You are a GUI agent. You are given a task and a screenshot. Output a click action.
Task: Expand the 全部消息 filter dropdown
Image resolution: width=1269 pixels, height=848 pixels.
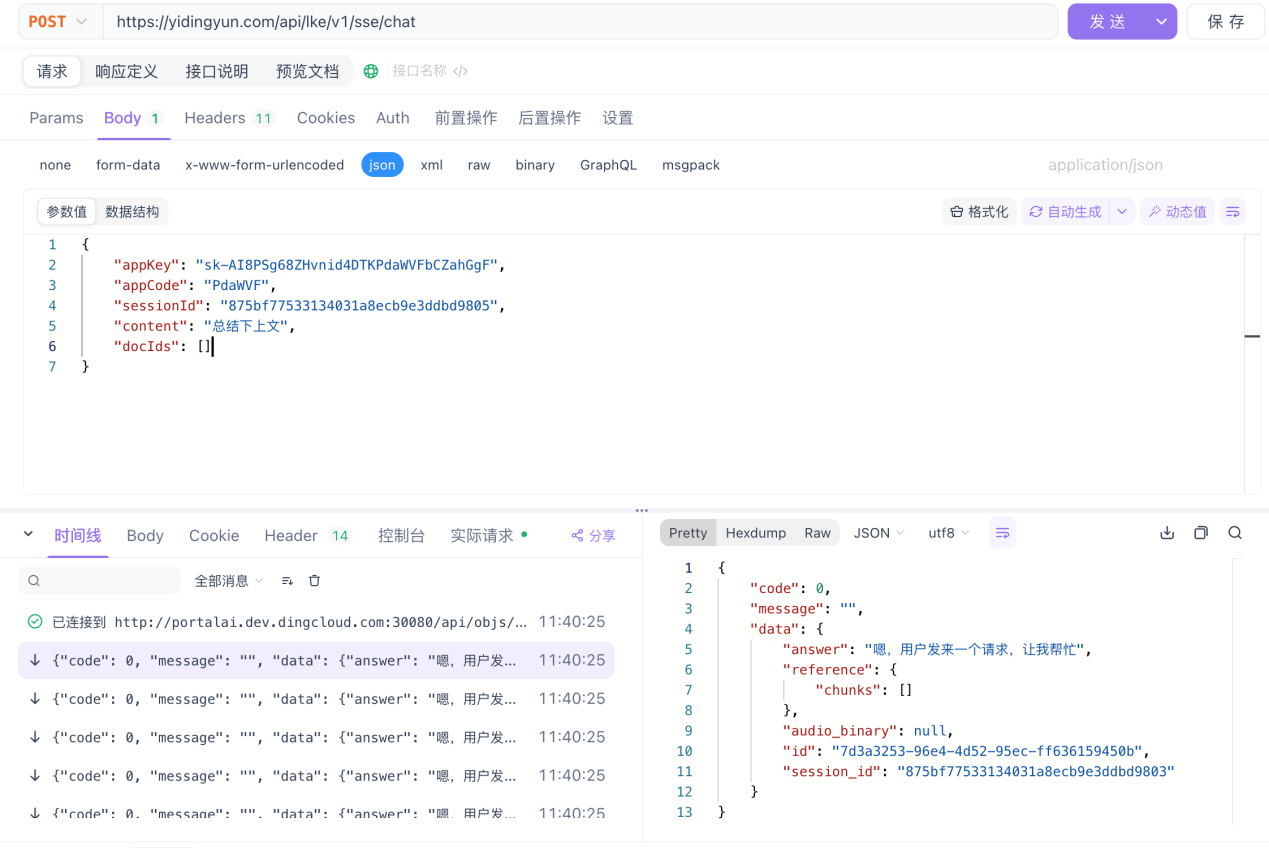(x=229, y=581)
